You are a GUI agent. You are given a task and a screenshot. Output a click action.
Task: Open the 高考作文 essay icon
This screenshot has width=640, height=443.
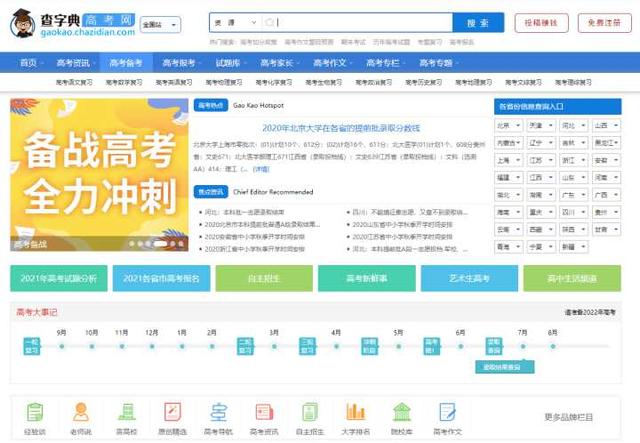click(447, 415)
